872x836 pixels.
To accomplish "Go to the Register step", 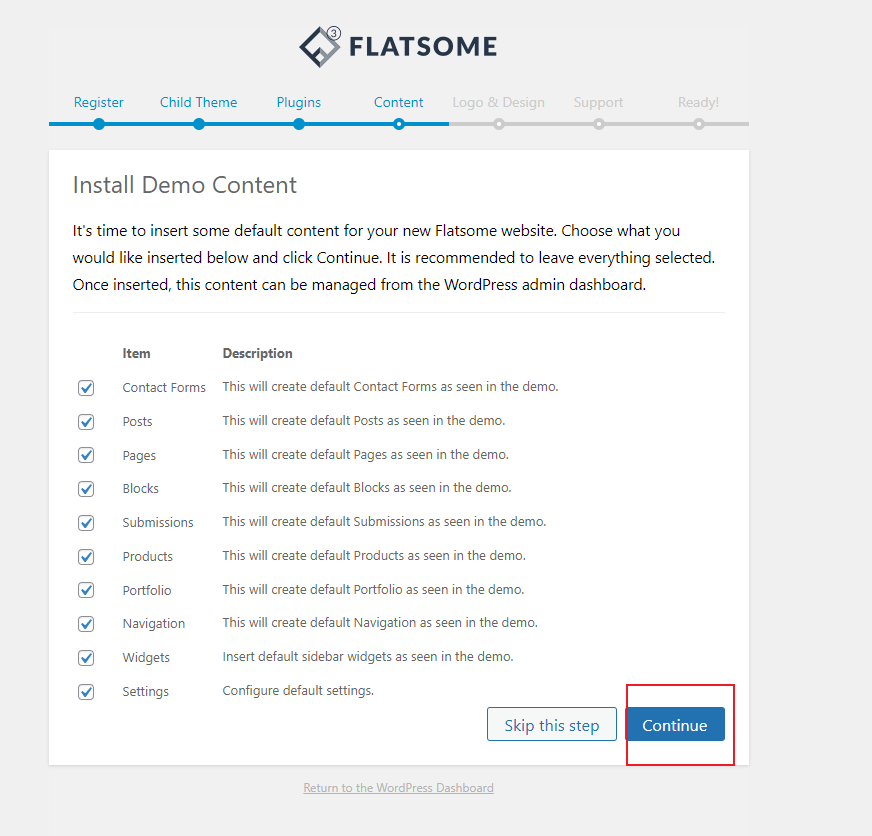I will [98, 102].
